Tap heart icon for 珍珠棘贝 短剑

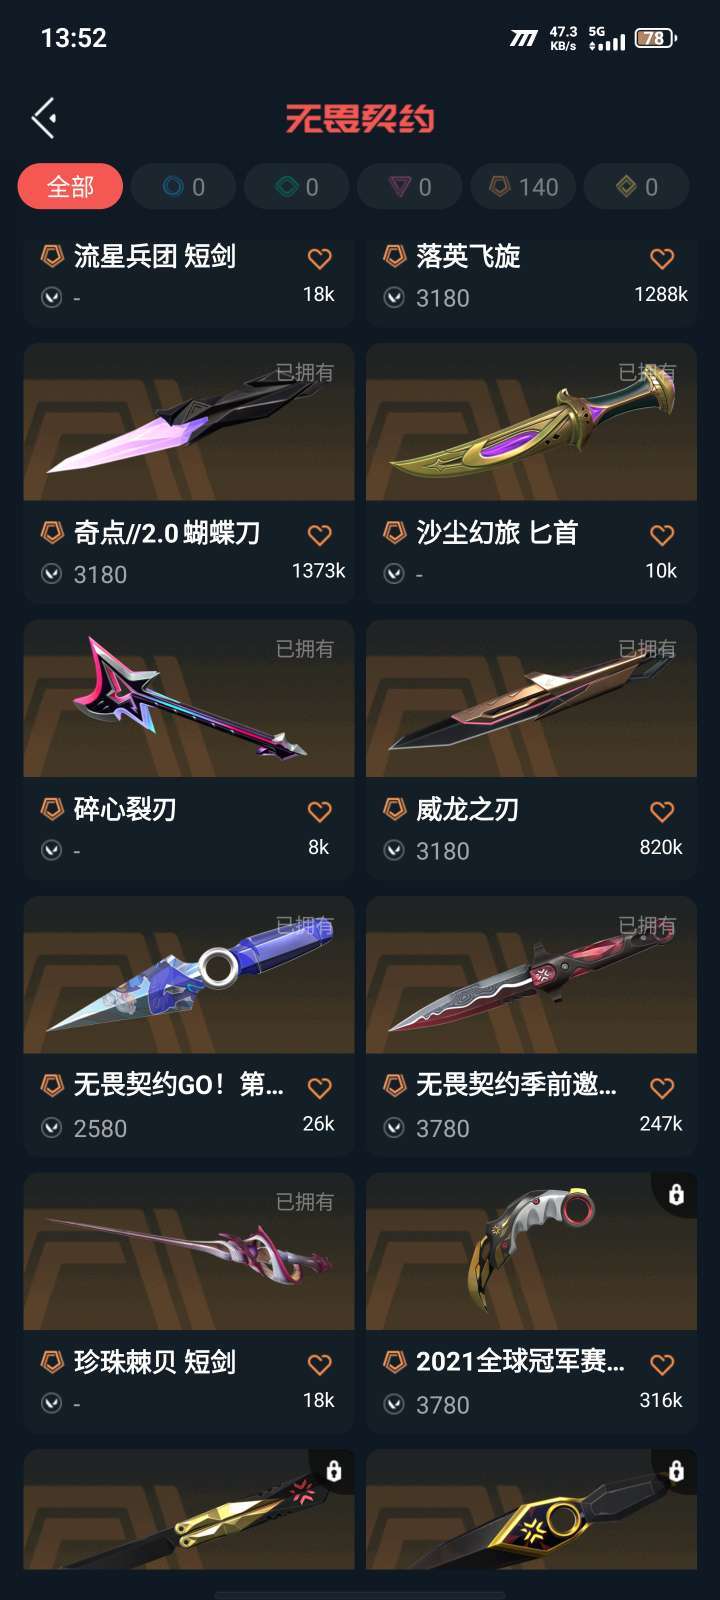[319, 1364]
